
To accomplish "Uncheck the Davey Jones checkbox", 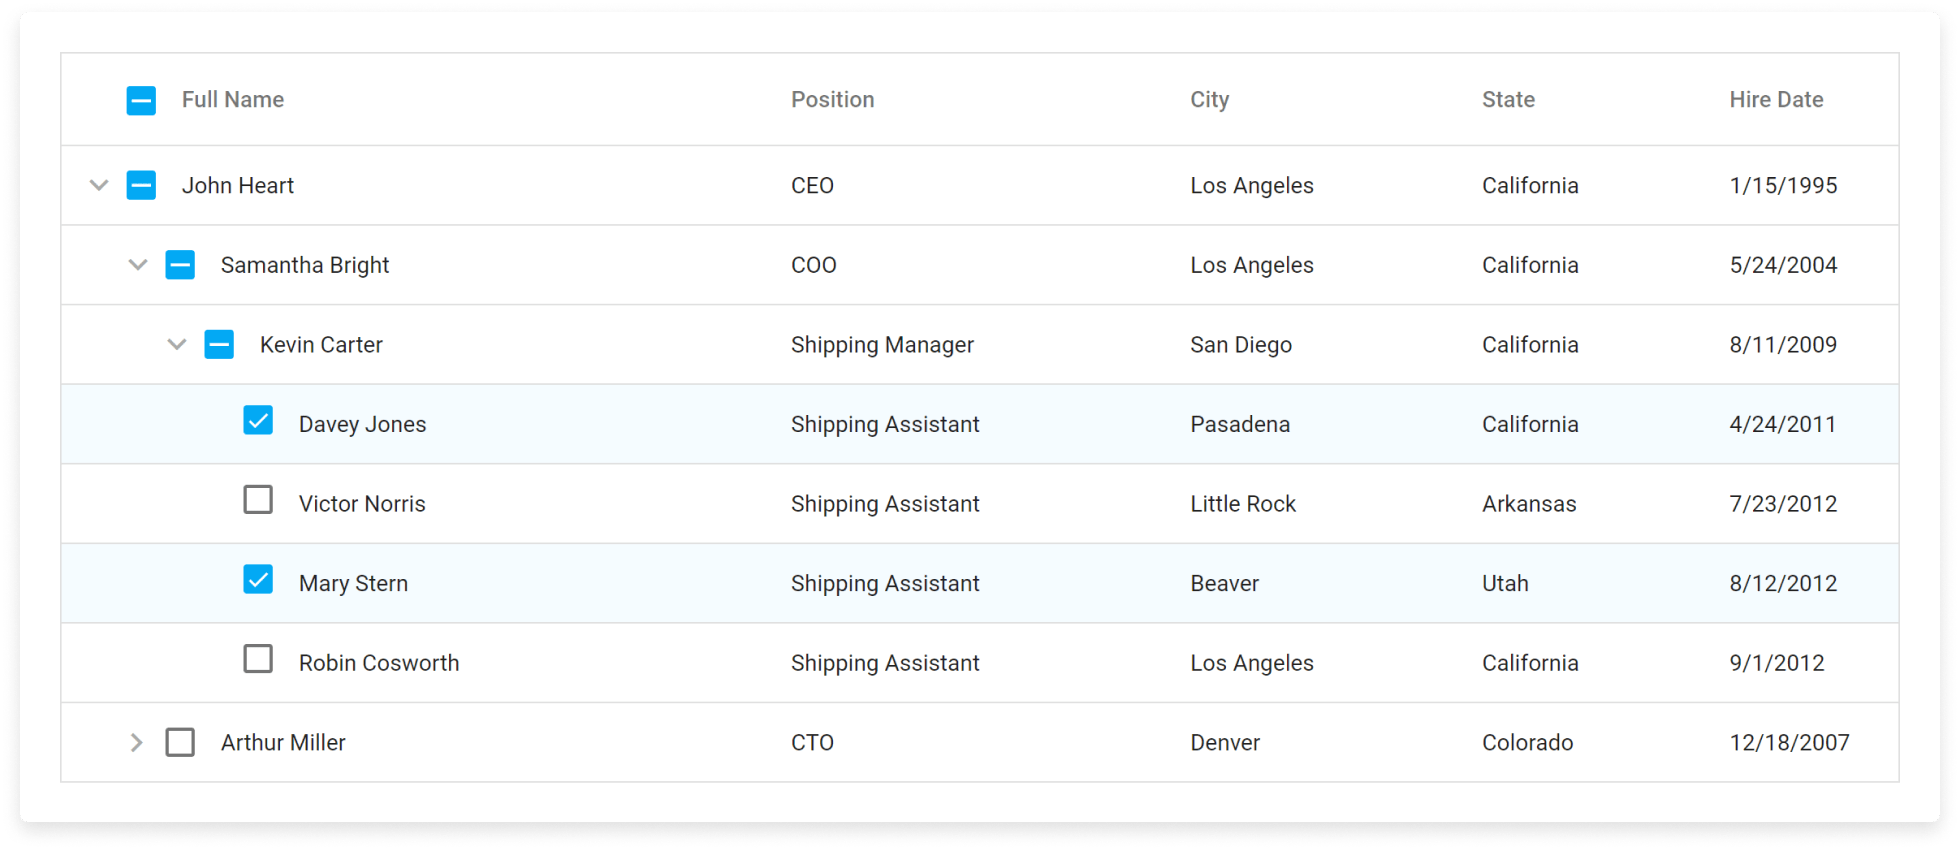I will coord(258,420).
